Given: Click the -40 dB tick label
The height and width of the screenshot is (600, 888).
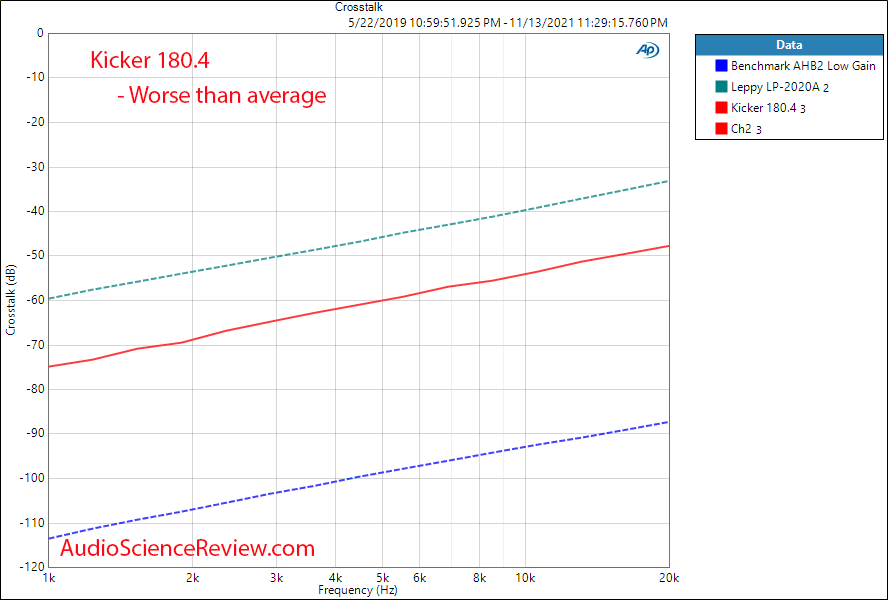Looking at the screenshot, I should [33, 211].
